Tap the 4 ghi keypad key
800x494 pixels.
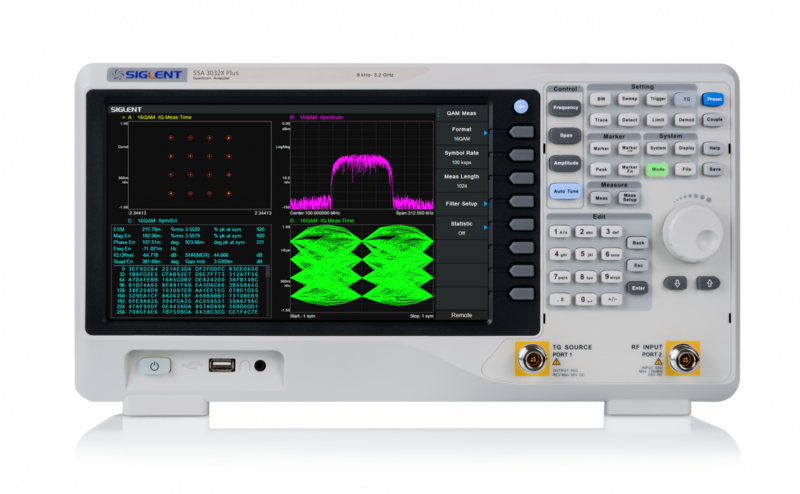point(560,254)
